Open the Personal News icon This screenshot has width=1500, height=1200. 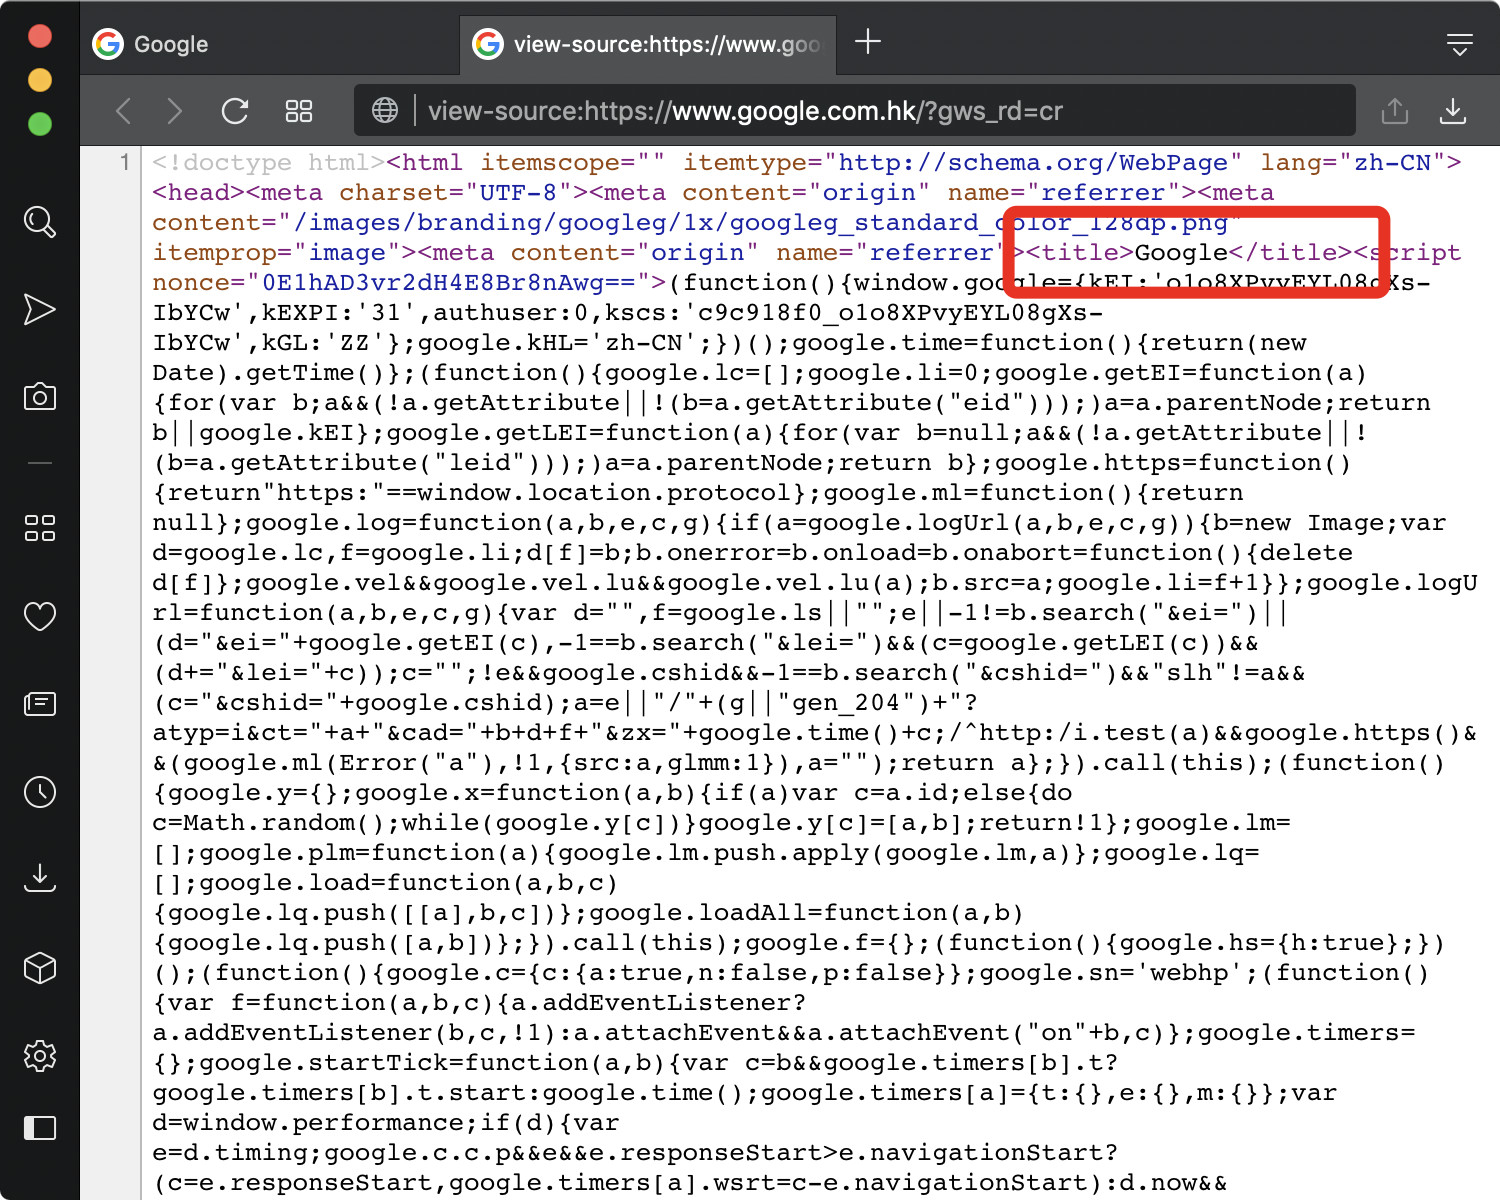pyautogui.click(x=39, y=704)
